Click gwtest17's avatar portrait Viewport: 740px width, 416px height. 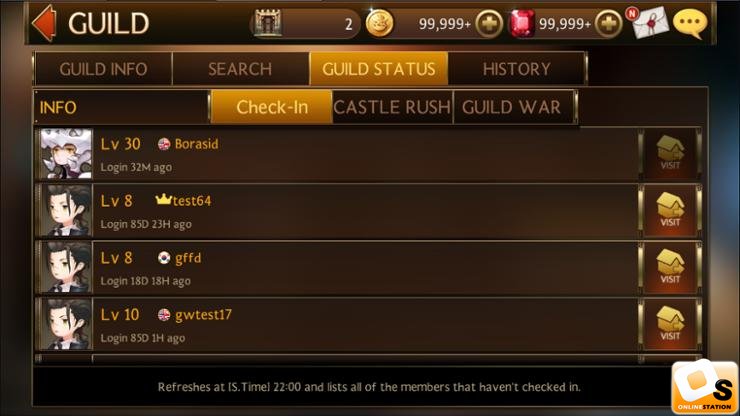(x=66, y=324)
